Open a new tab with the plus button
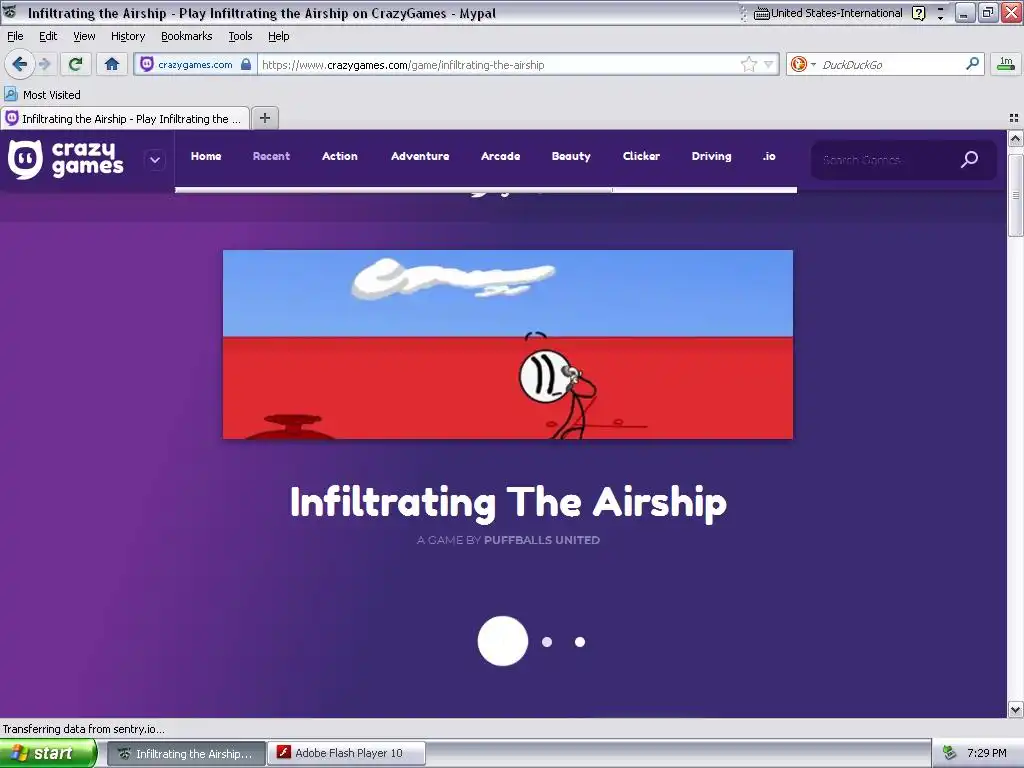 (x=264, y=118)
